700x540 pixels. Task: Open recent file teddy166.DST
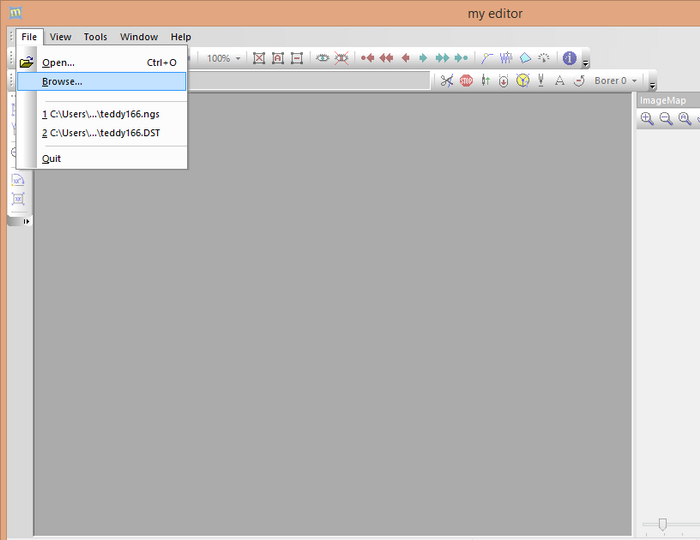pos(102,133)
